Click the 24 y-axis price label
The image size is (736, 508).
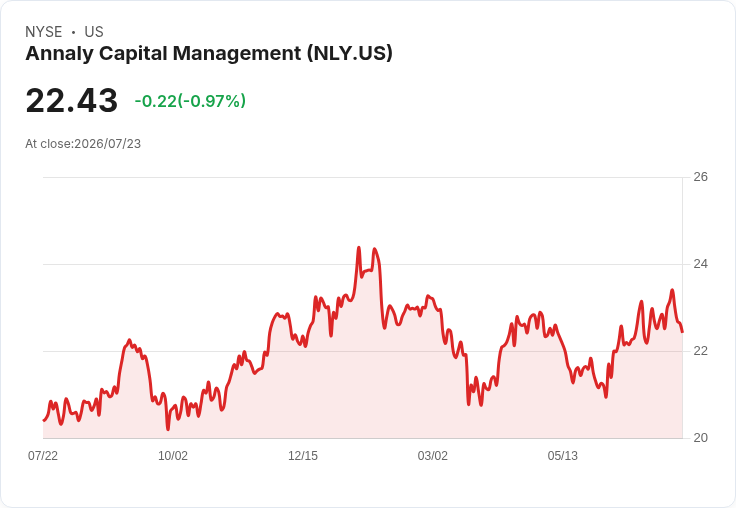tap(700, 264)
